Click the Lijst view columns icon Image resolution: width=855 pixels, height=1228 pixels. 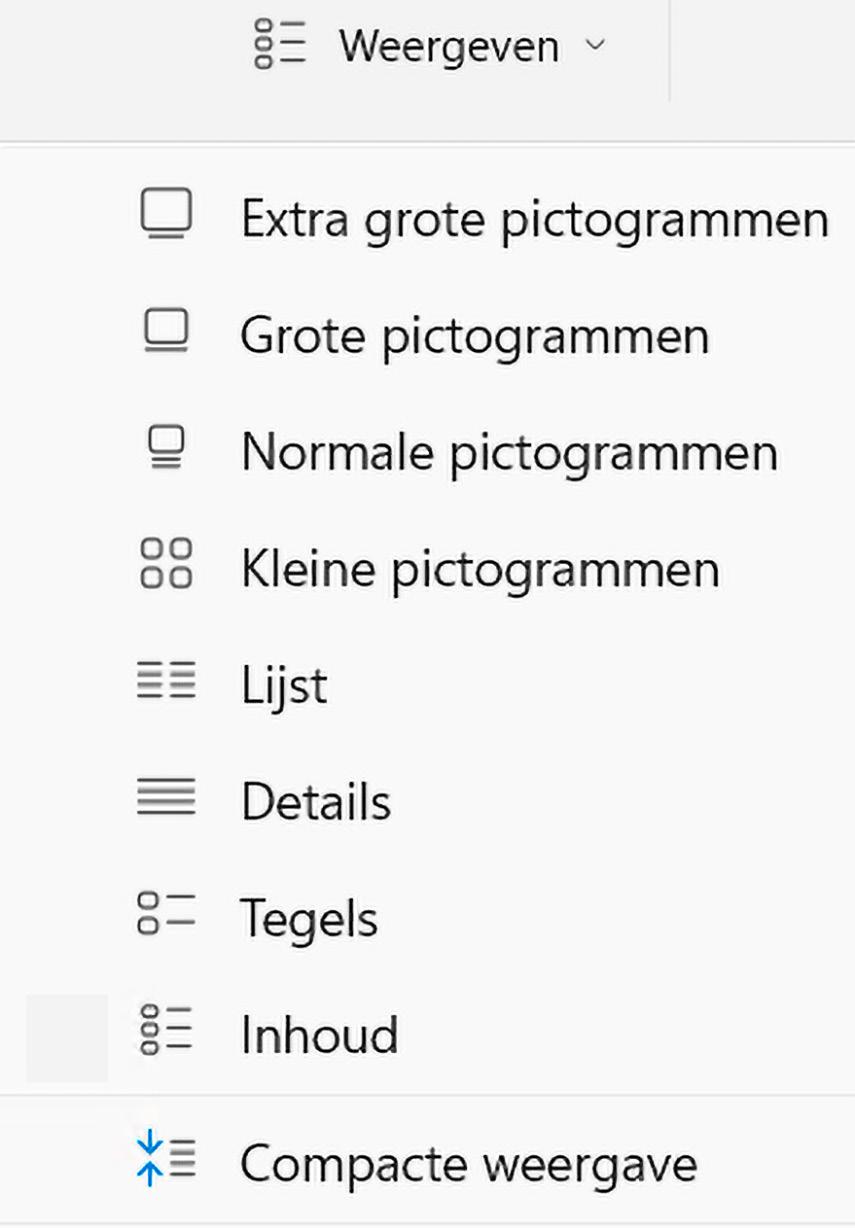point(165,682)
